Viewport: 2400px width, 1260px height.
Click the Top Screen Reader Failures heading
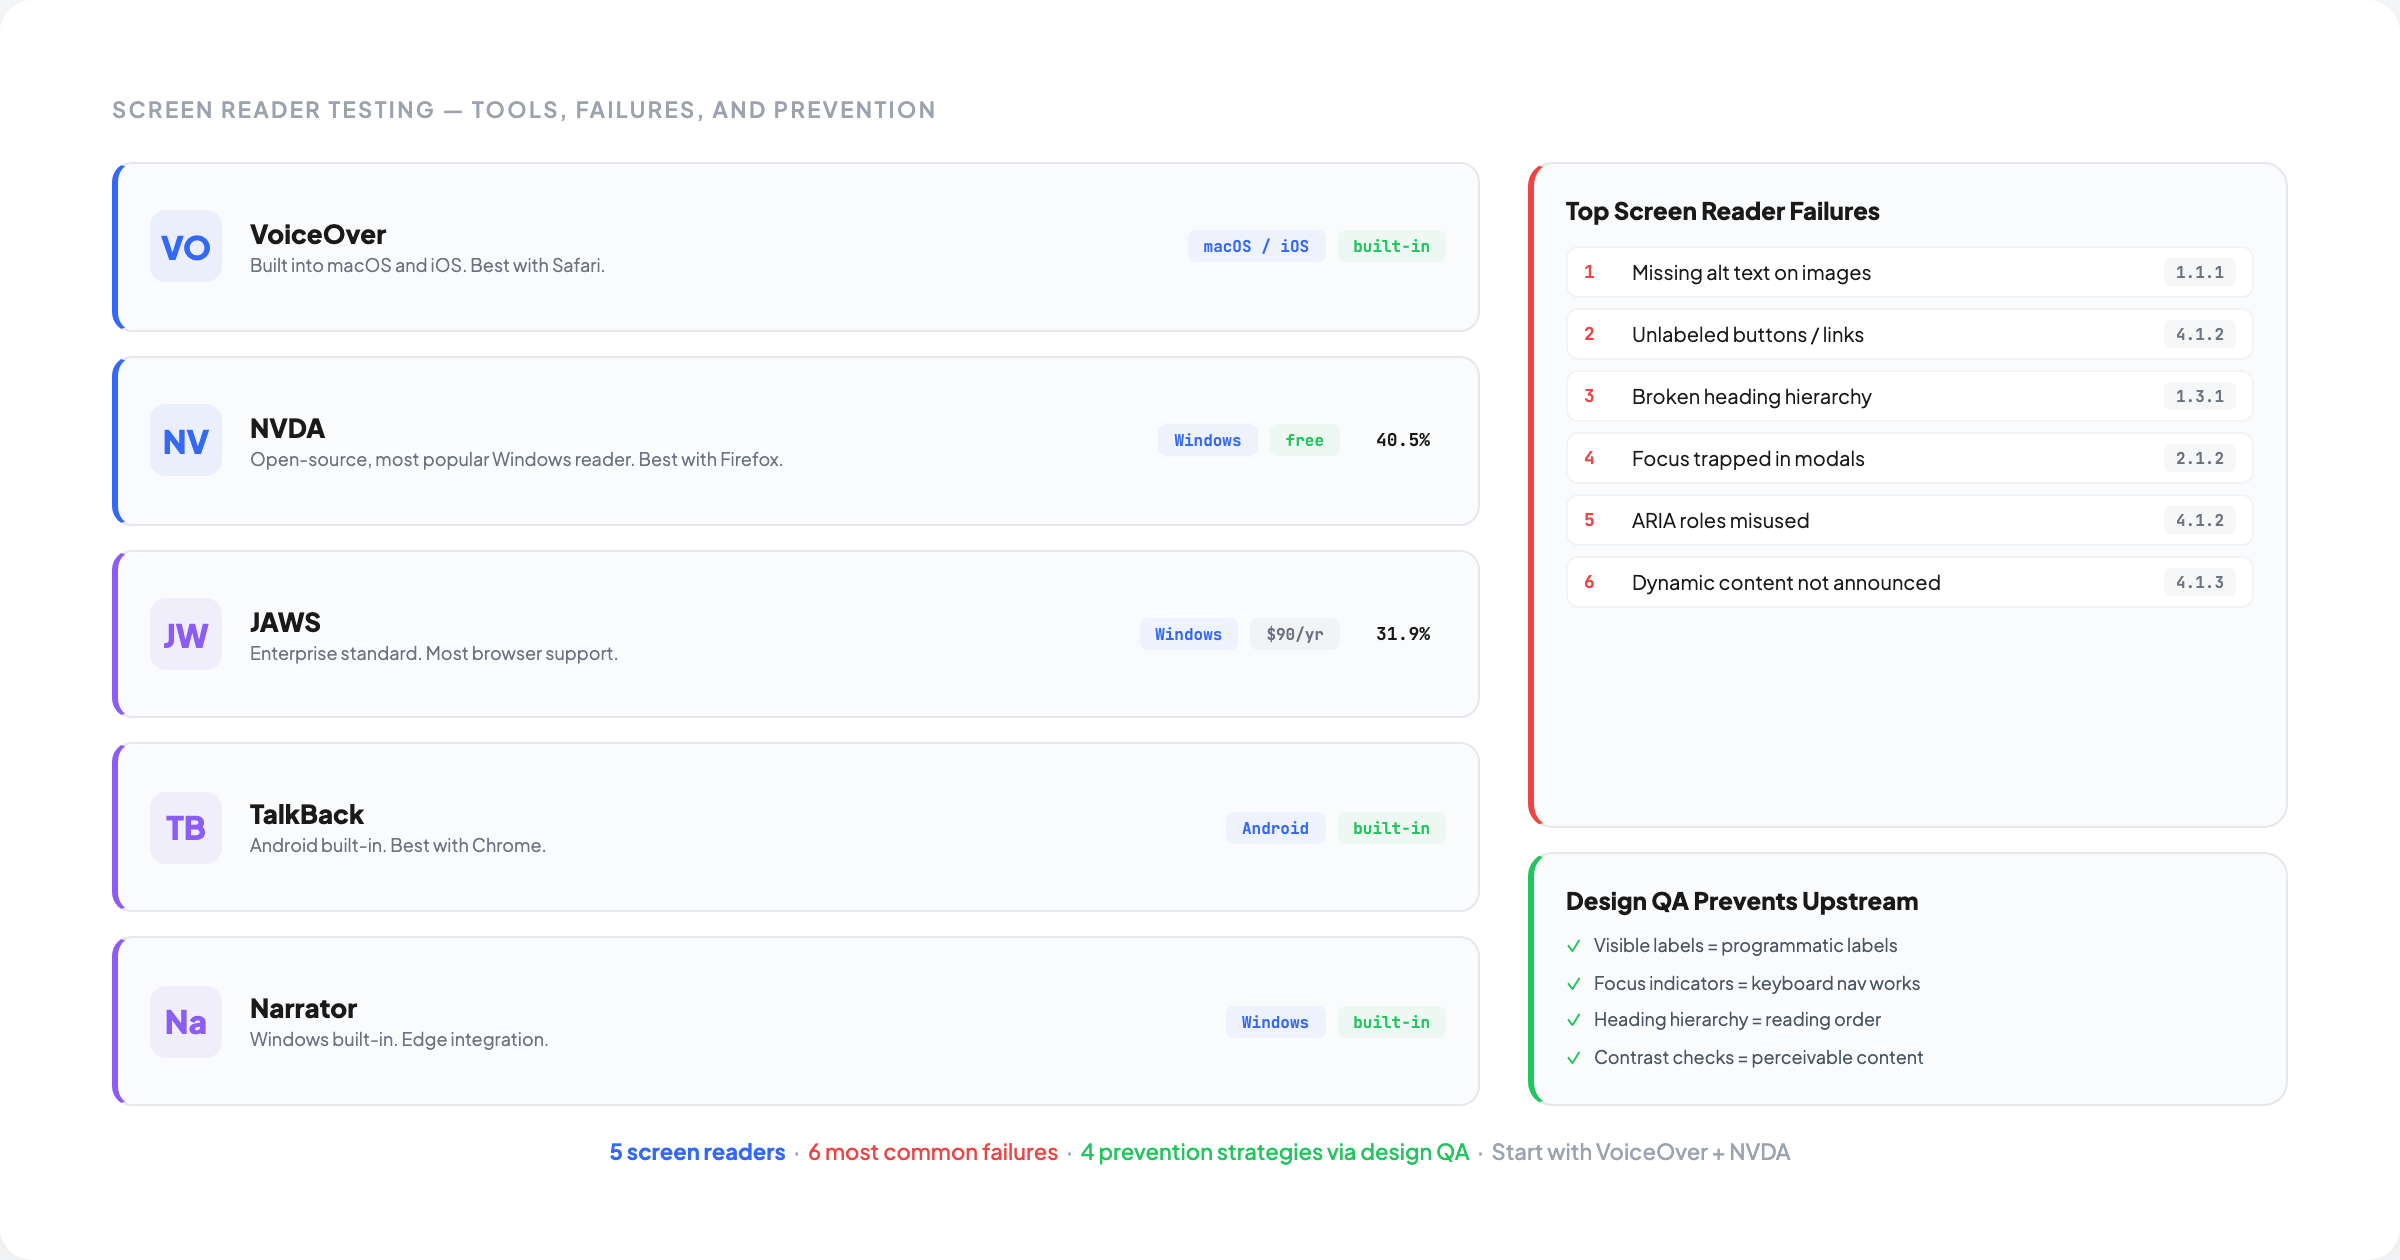(x=1722, y=211)
